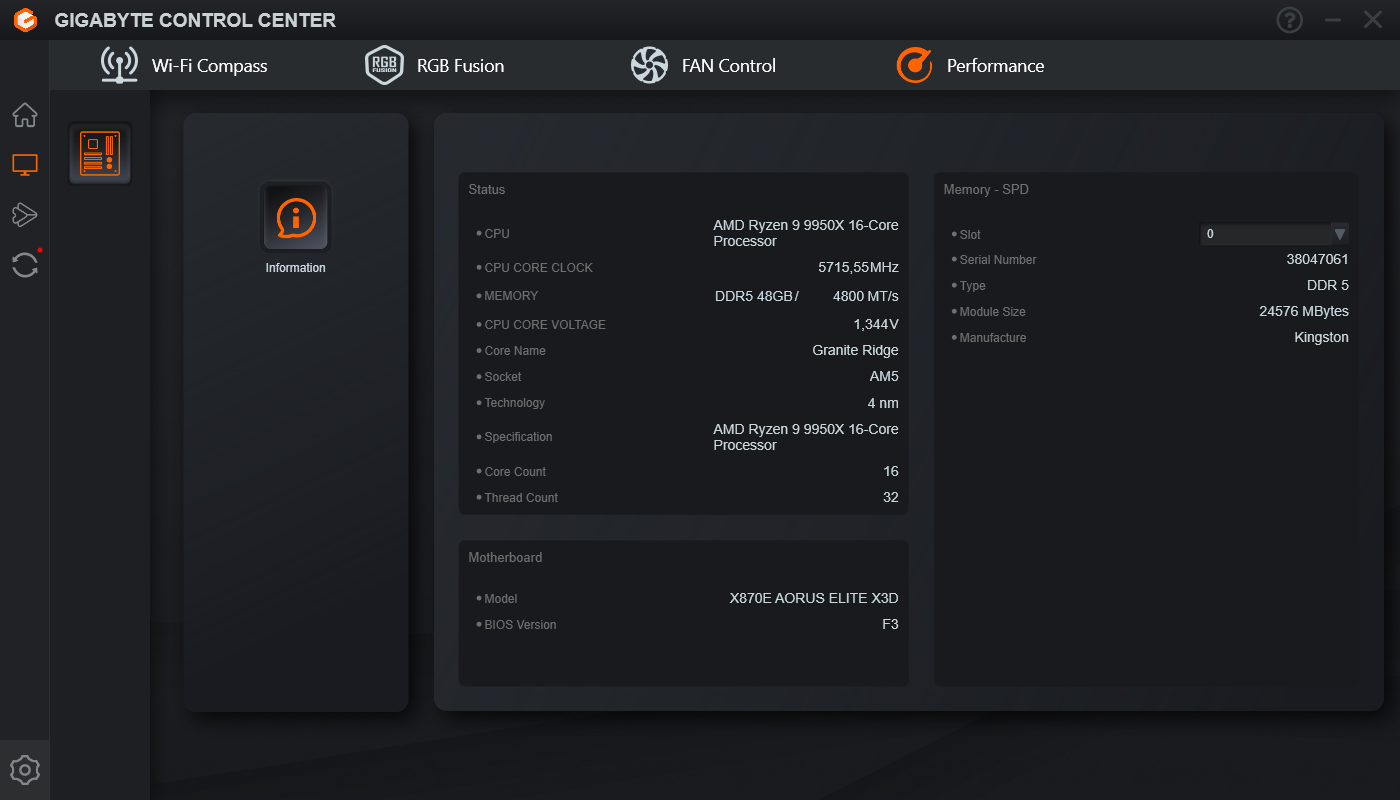
Task: Open the Wi-Fi Compass section
Action: point(185,66)
